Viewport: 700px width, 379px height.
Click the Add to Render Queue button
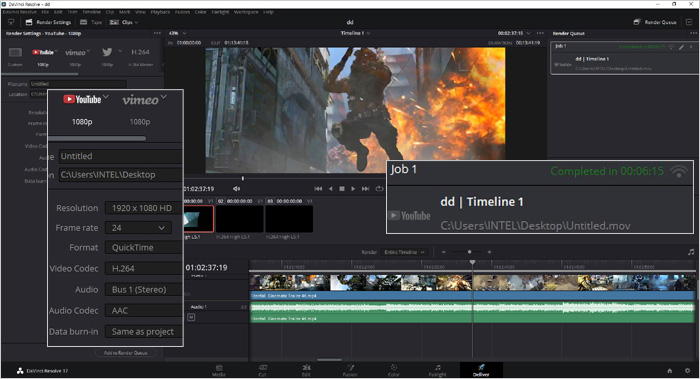[126, 353]
